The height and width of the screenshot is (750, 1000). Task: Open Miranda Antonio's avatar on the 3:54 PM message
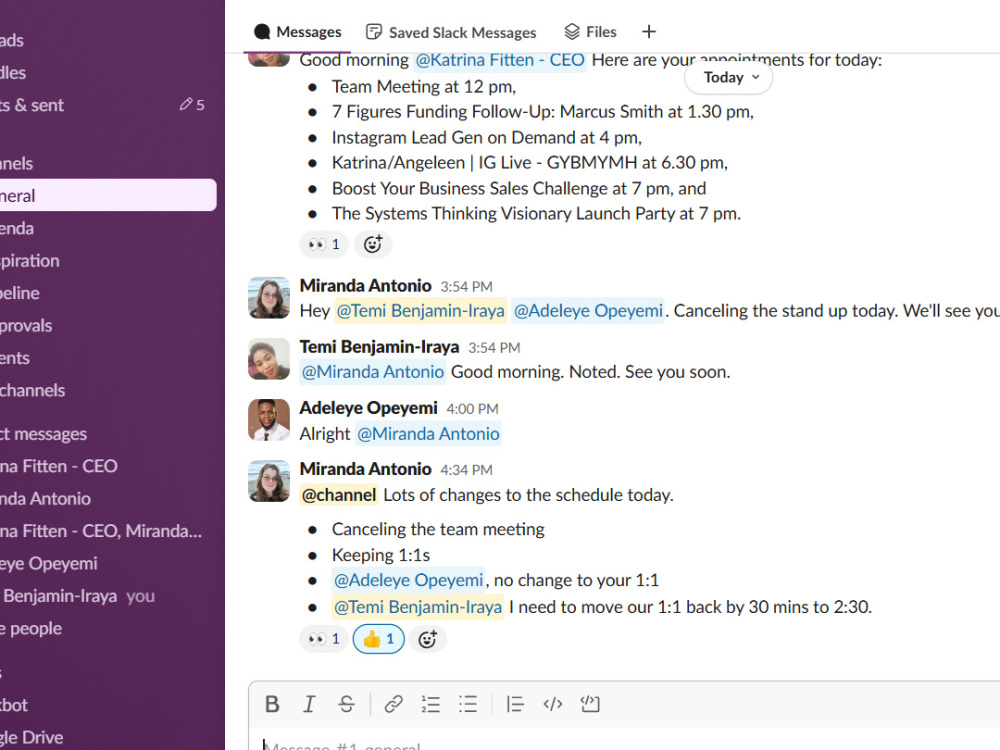(x=268, y=298)
